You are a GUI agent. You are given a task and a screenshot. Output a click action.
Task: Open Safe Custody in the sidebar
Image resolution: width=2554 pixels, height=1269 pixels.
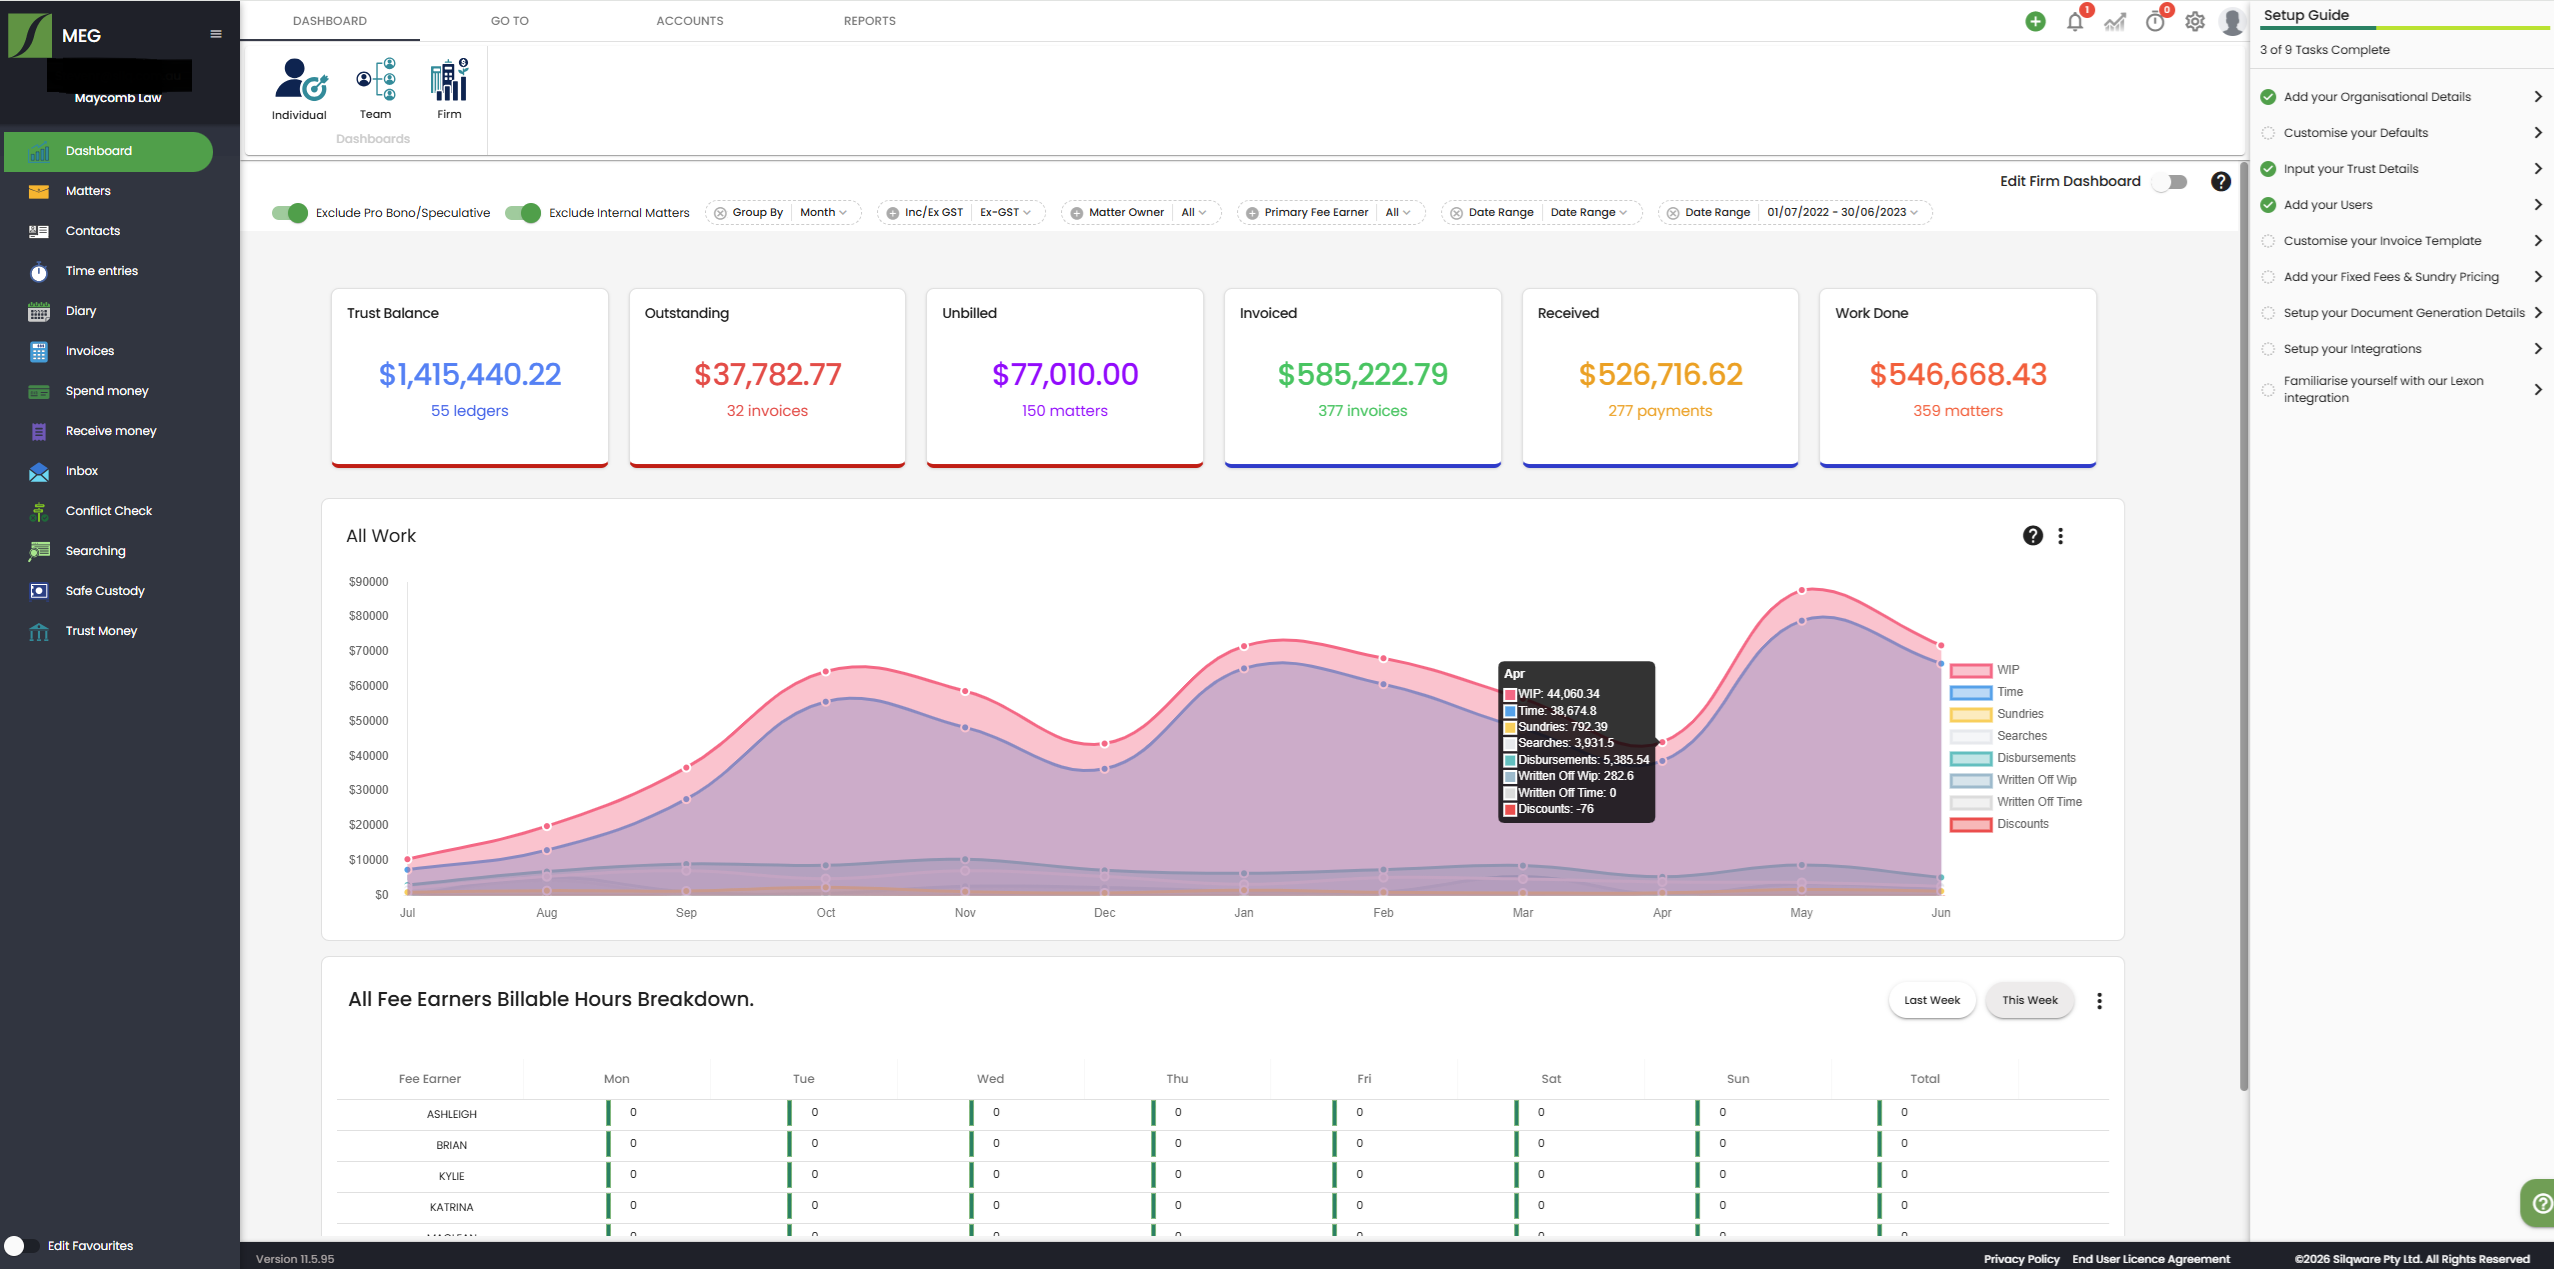pyautogui.click(x=104, y=591)
